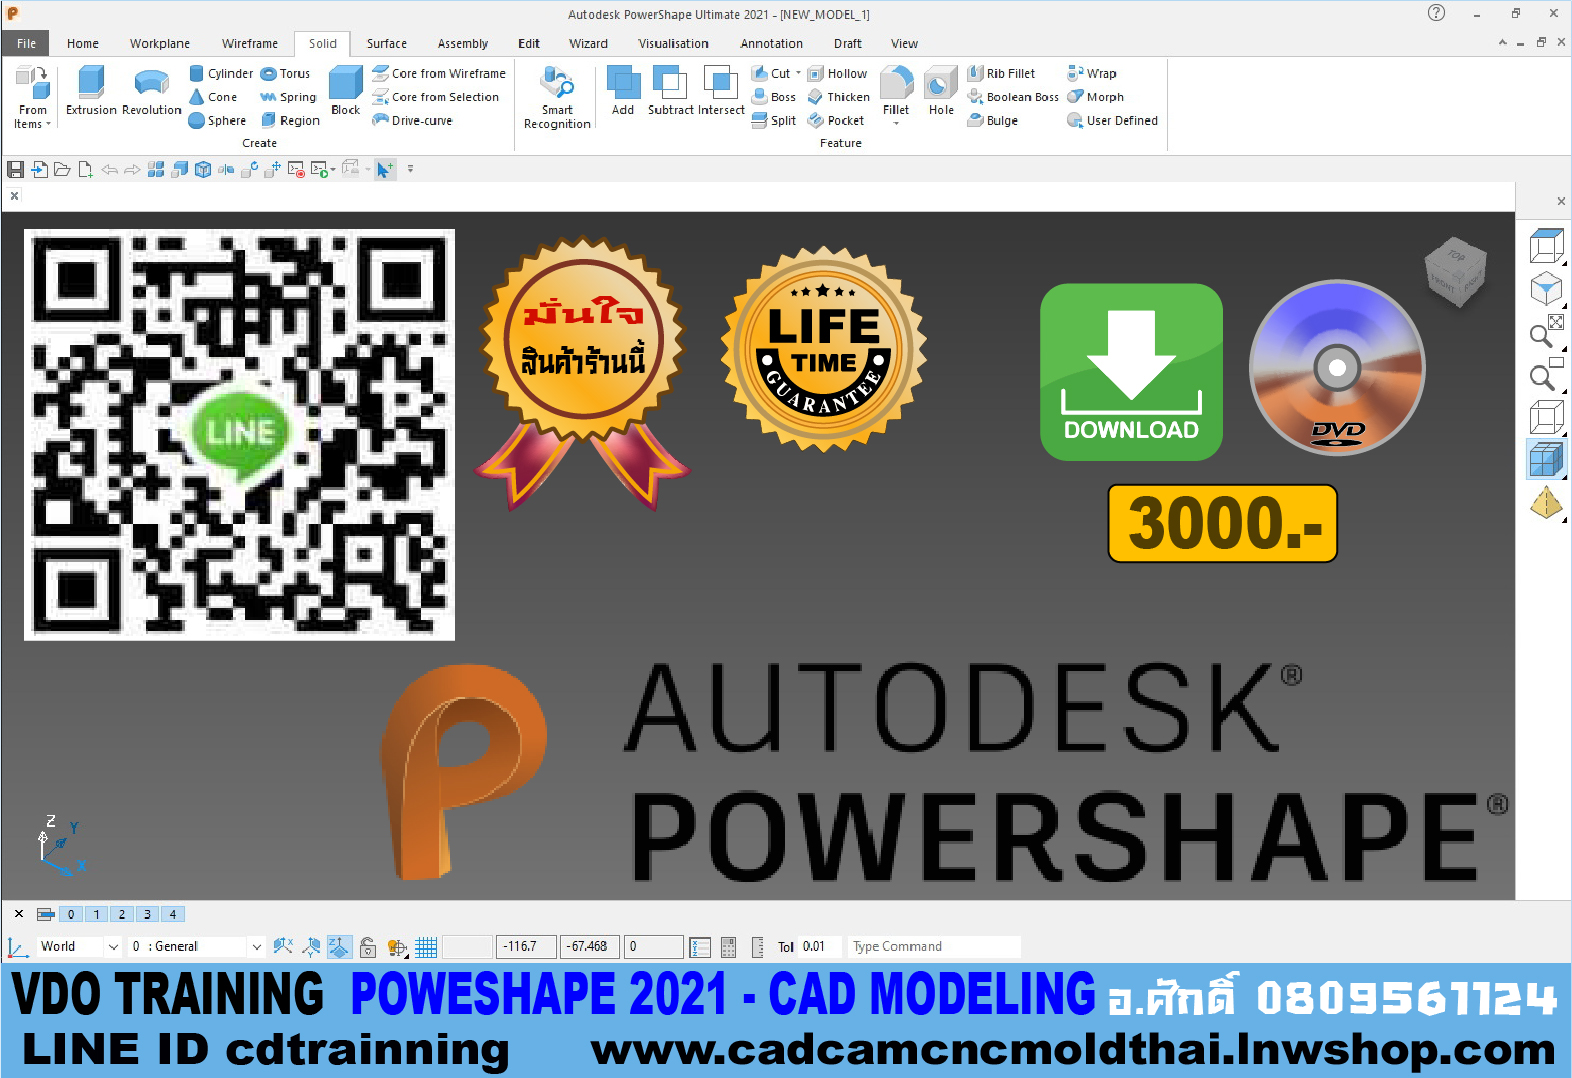Click the Save icon in quick access toolbar
Screen dimensions: 1572x1078
tap(16, 169)
